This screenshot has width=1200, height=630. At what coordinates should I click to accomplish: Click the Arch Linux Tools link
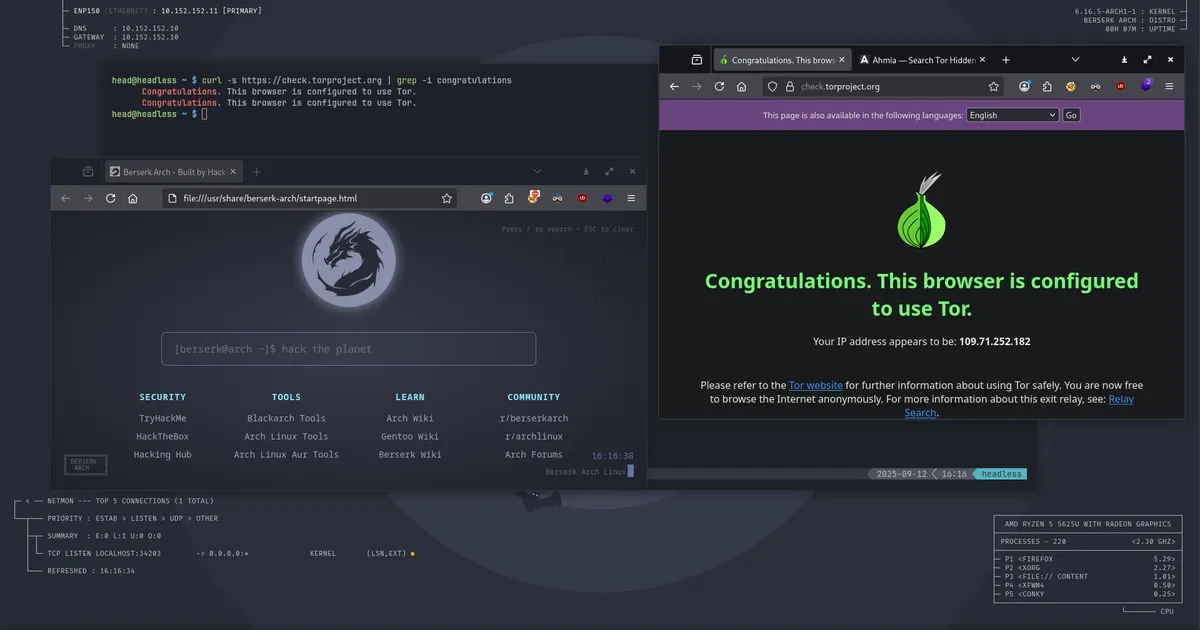point(286,437)
